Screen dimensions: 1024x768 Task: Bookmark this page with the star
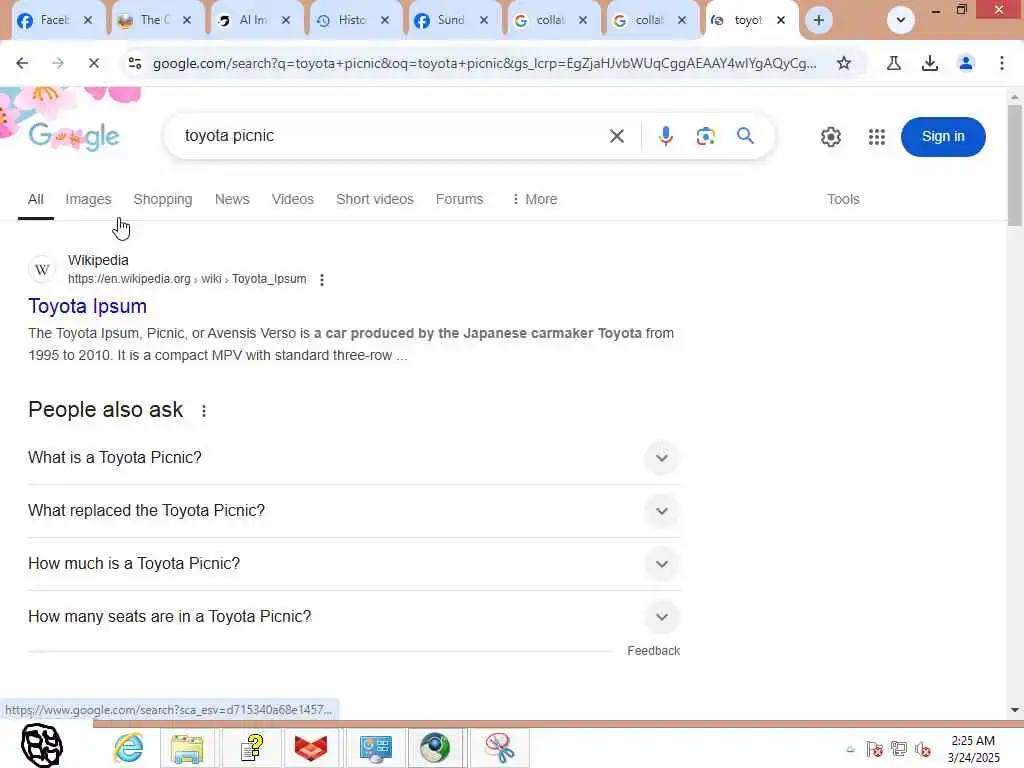pyautogui.click(x=844, y=63)
